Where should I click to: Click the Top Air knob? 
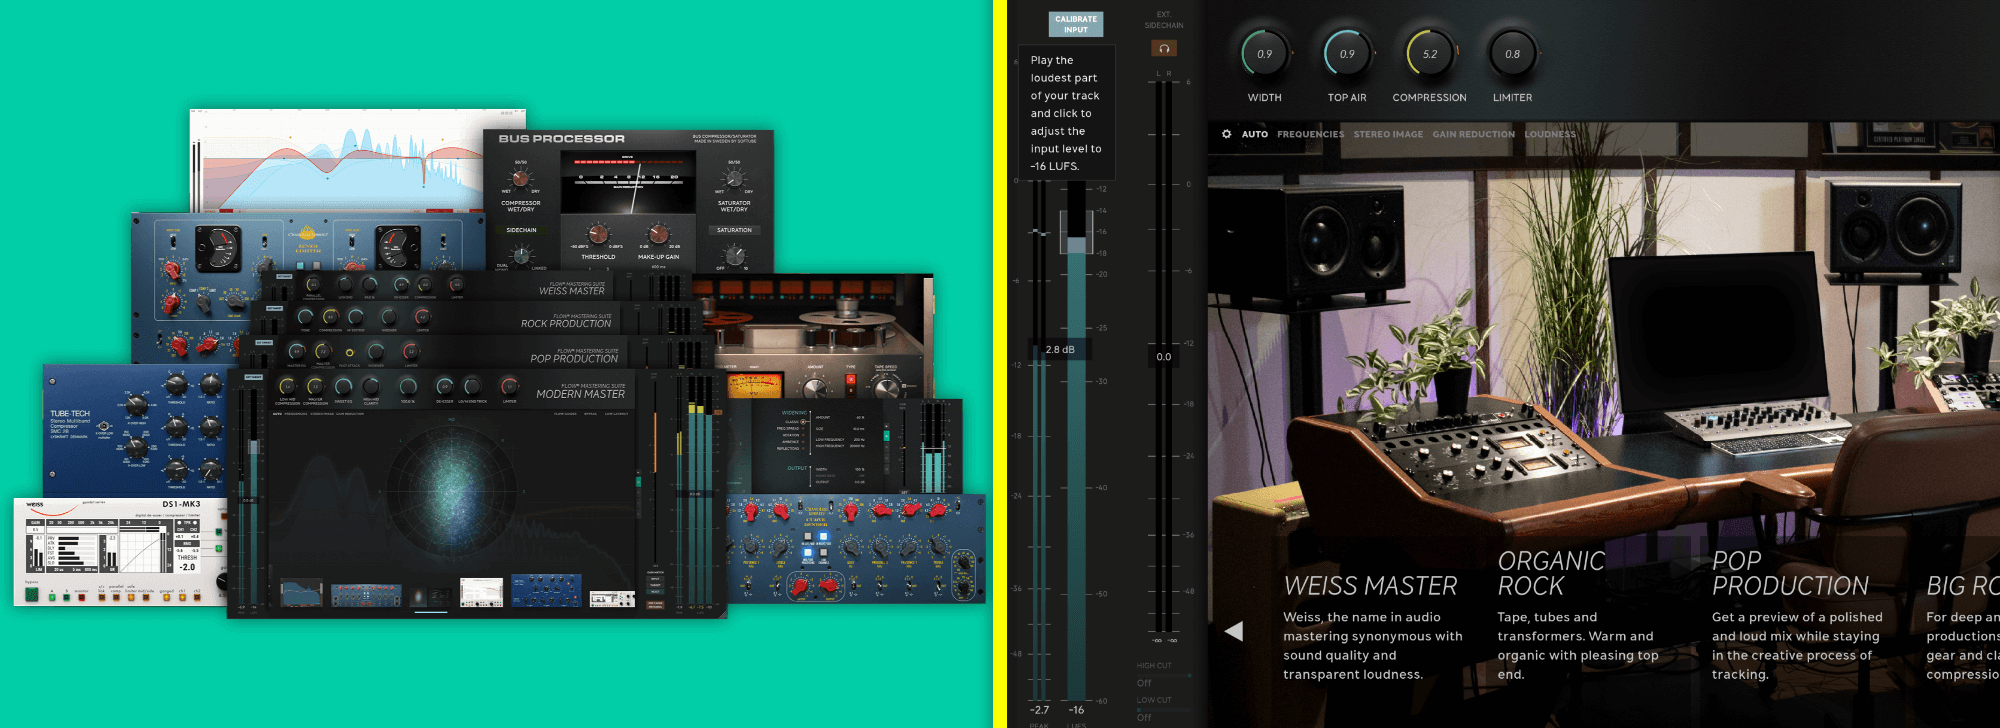[x=1347, y=54]
